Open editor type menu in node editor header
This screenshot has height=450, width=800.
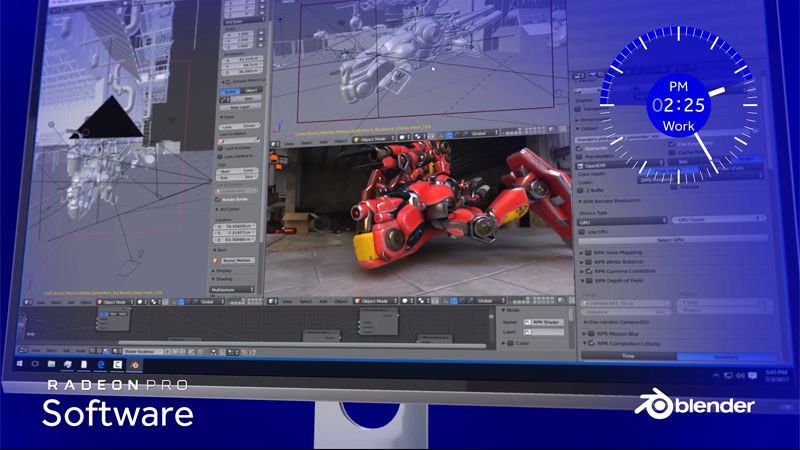pyautogui.click(x=22, y=351)
